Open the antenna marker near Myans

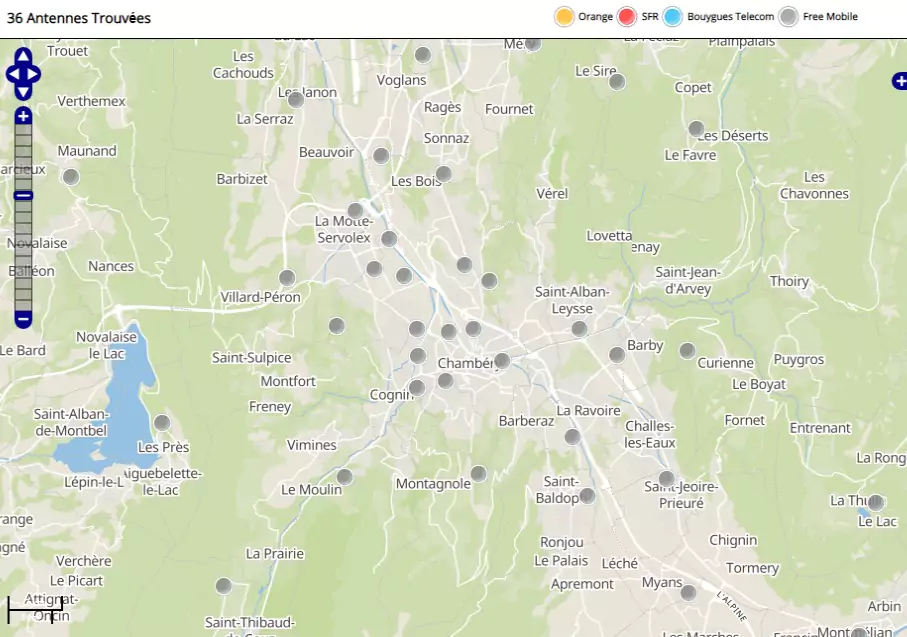coord(688,593)
